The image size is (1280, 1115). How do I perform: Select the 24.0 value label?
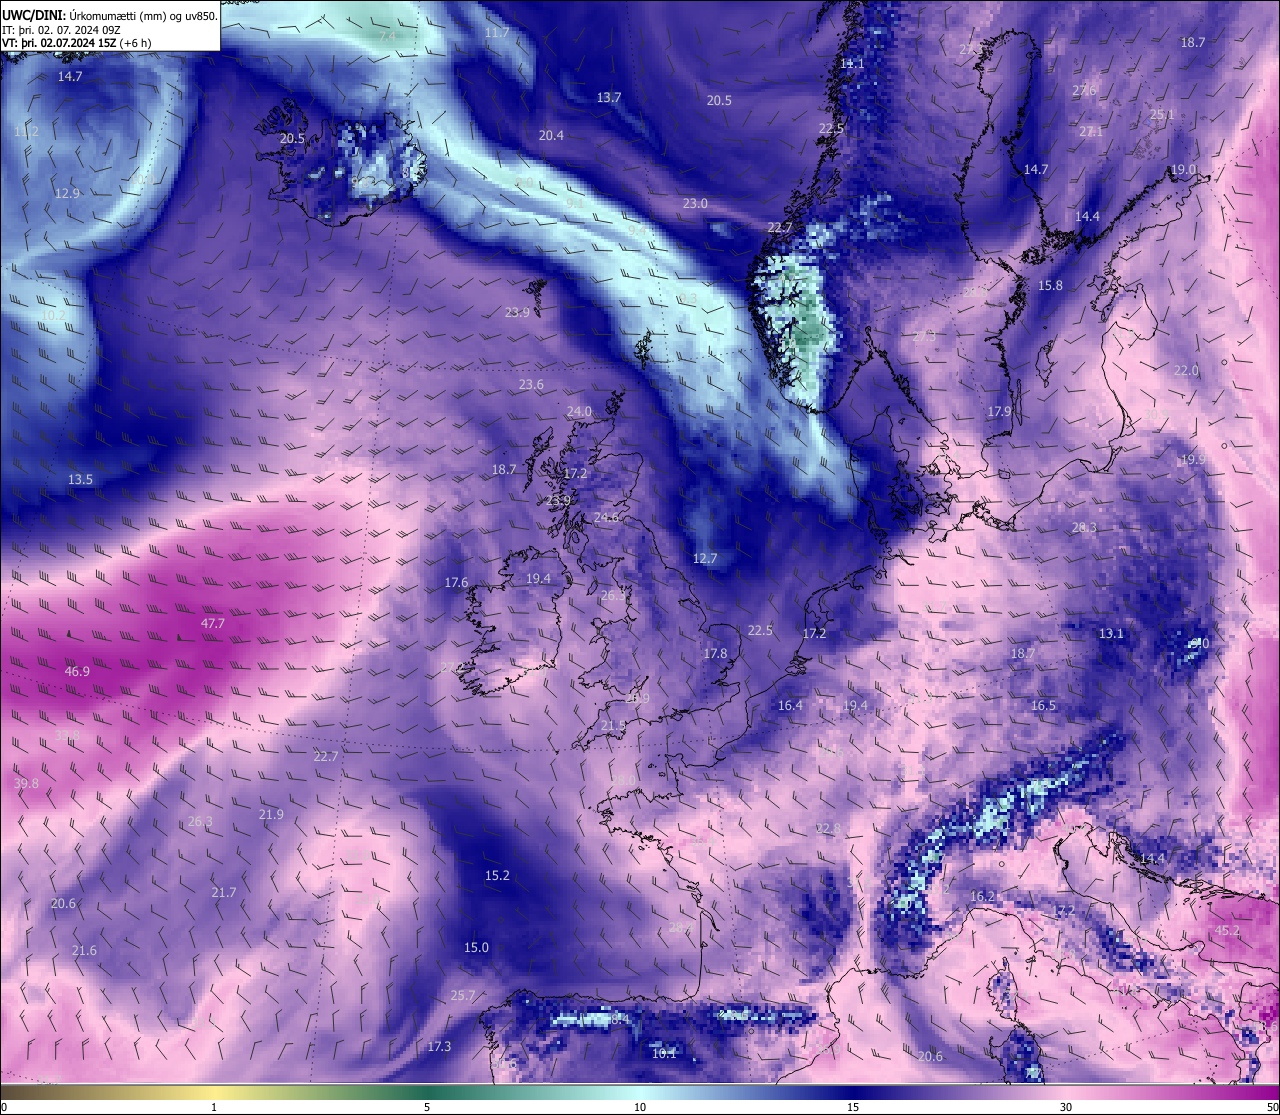click(579, 411)
